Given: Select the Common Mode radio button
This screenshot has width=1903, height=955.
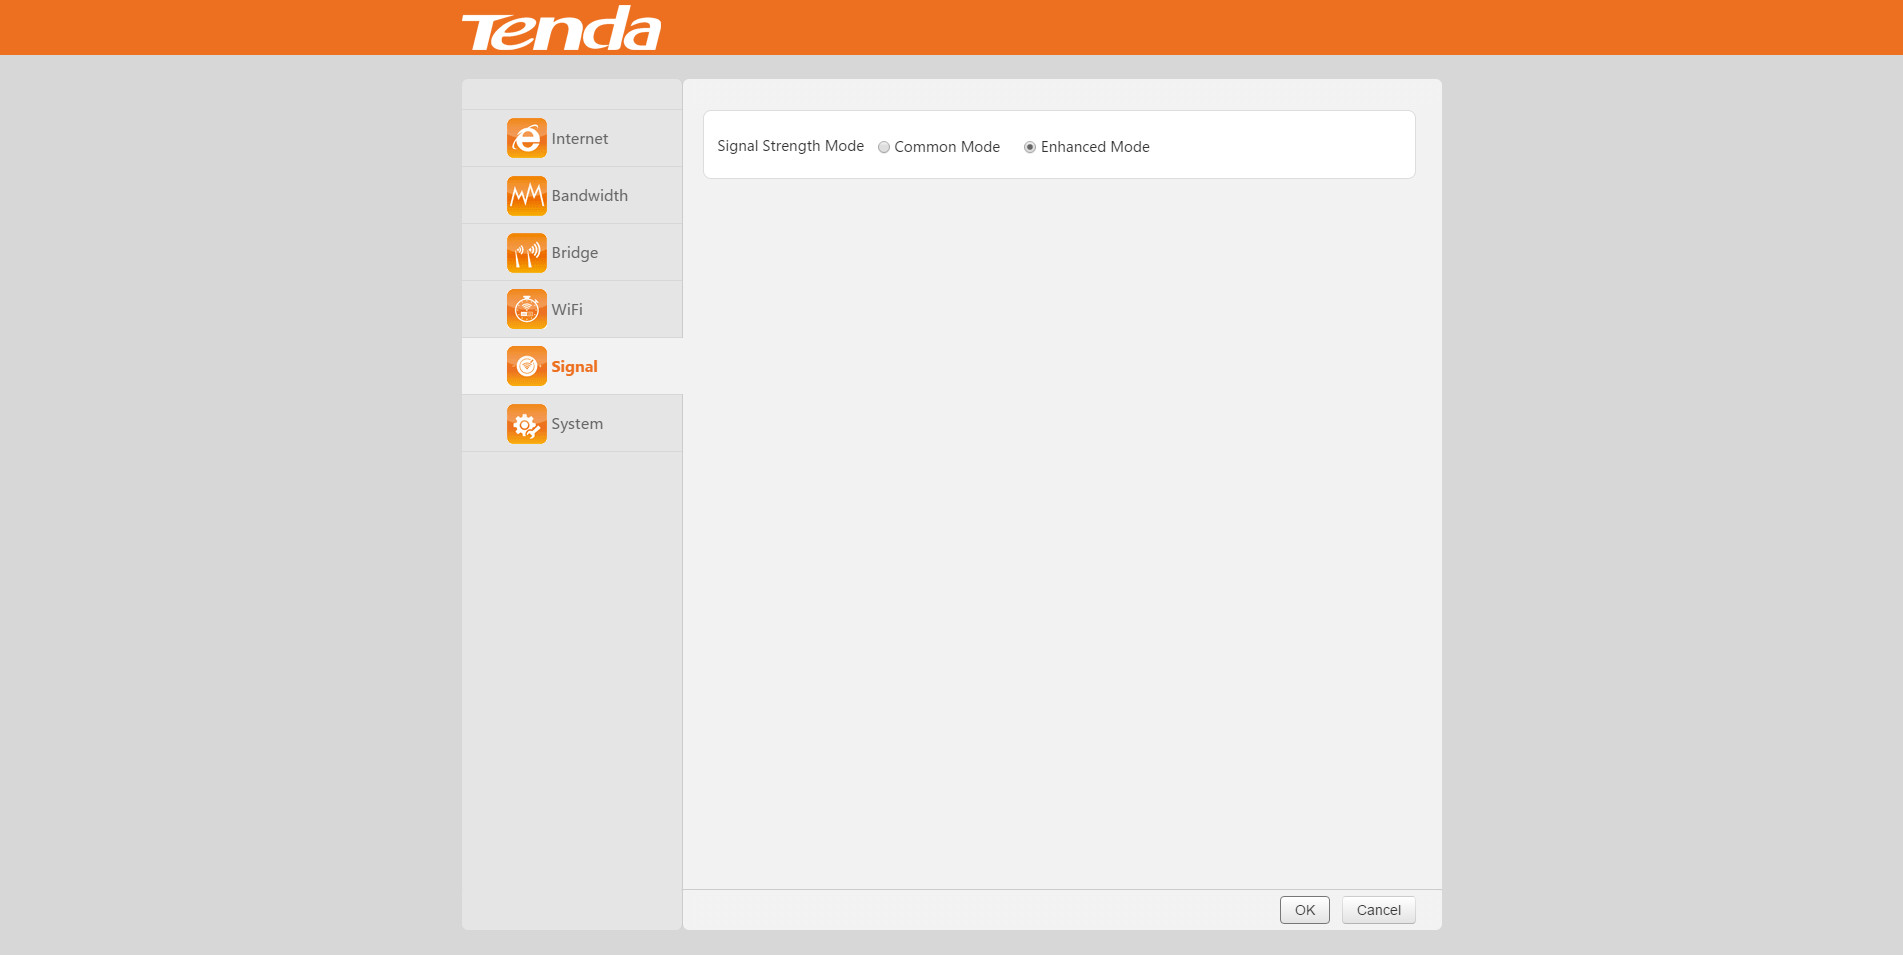Looking at the screenshot, I should (x=884, y=147).
